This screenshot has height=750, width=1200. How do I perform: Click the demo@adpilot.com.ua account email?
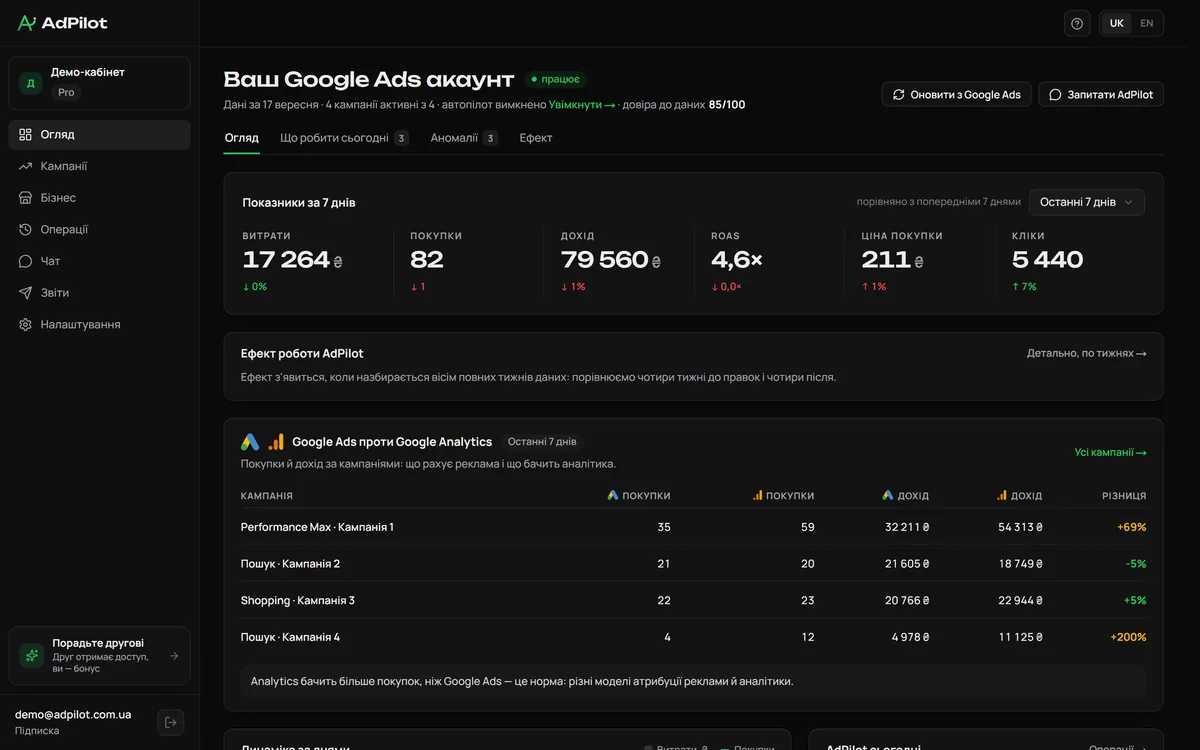(73, 715)
